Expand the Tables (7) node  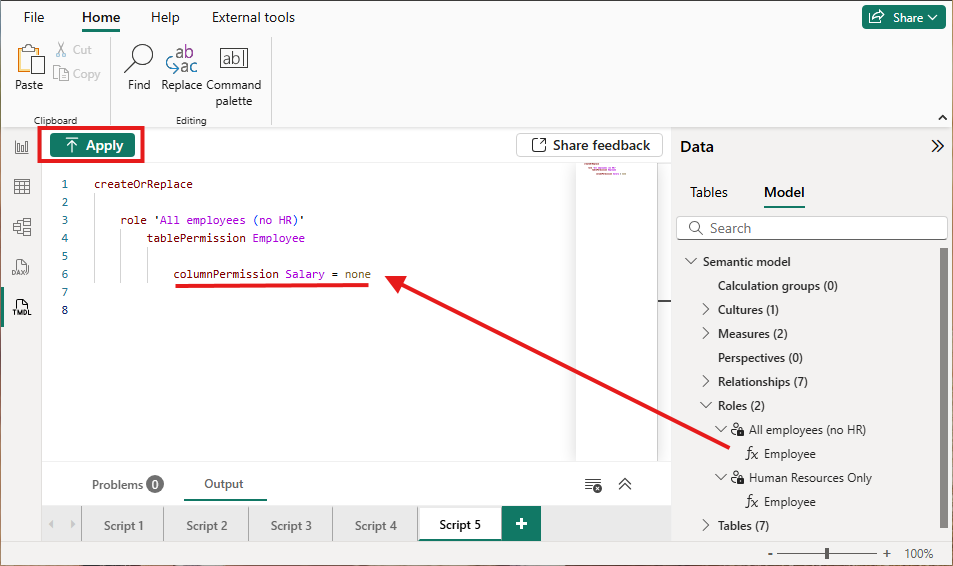pos(706,525)
